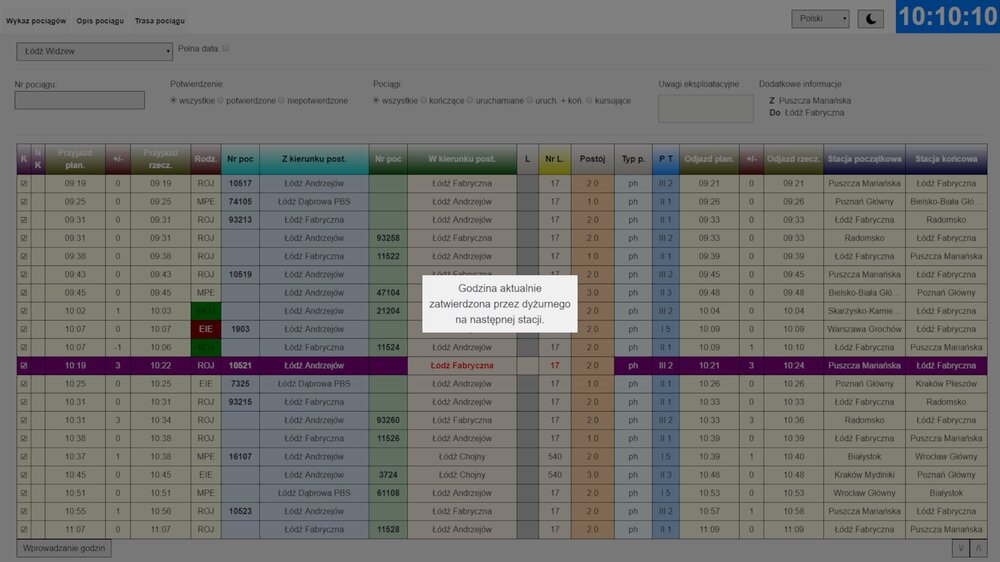Toggle dark mode with the moon icon
The width and height of the screenshot is (1000, 562).
pos(870,19)
